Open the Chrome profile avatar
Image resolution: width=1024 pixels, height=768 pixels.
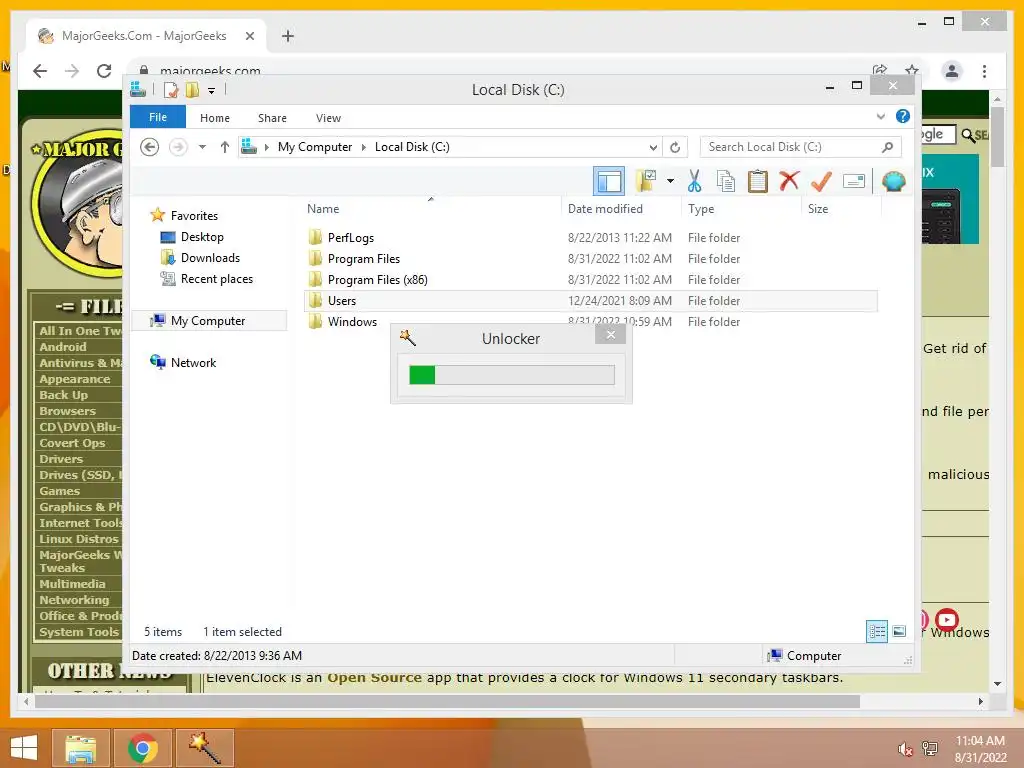(x=952, y=71)
